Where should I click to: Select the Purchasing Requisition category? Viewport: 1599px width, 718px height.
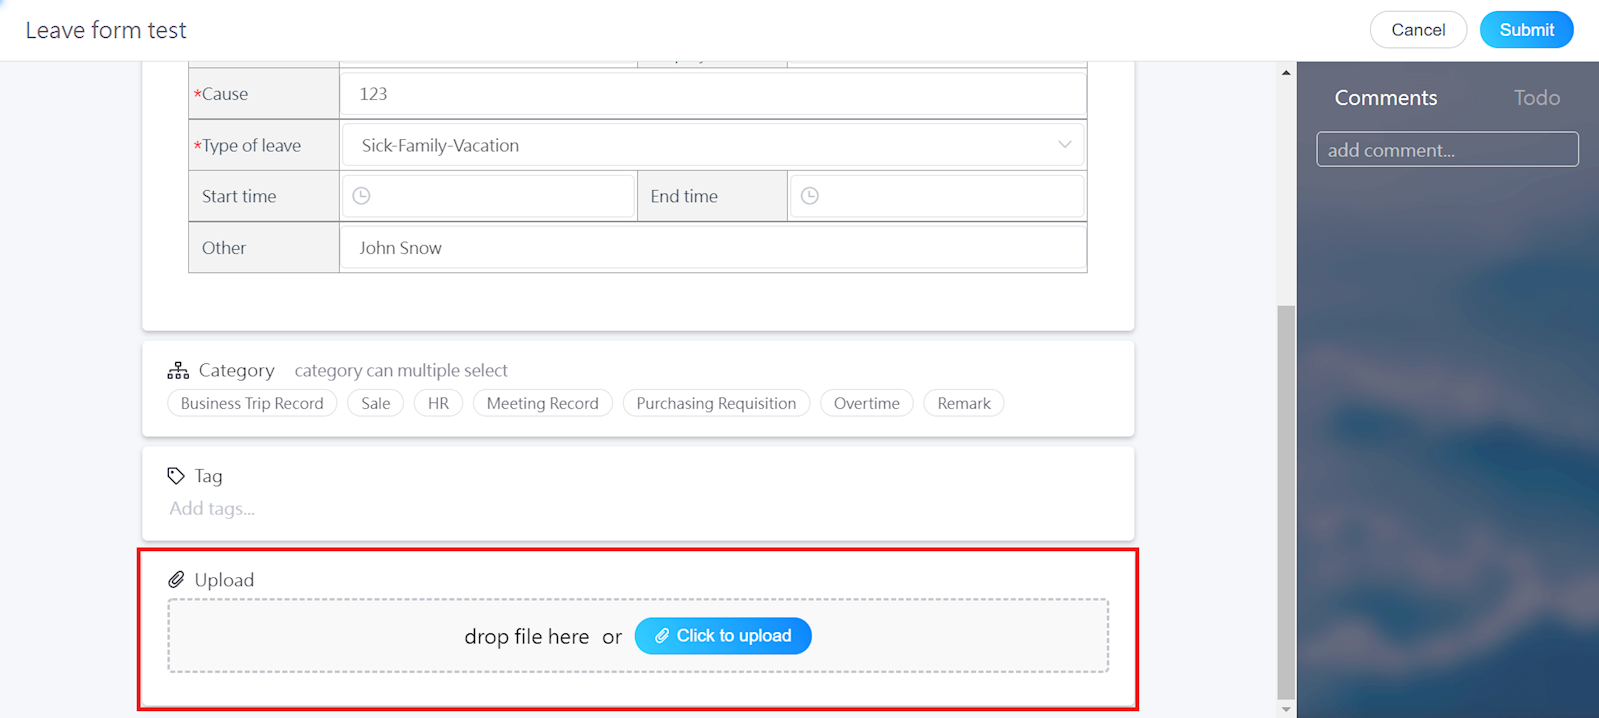(716, 403)
